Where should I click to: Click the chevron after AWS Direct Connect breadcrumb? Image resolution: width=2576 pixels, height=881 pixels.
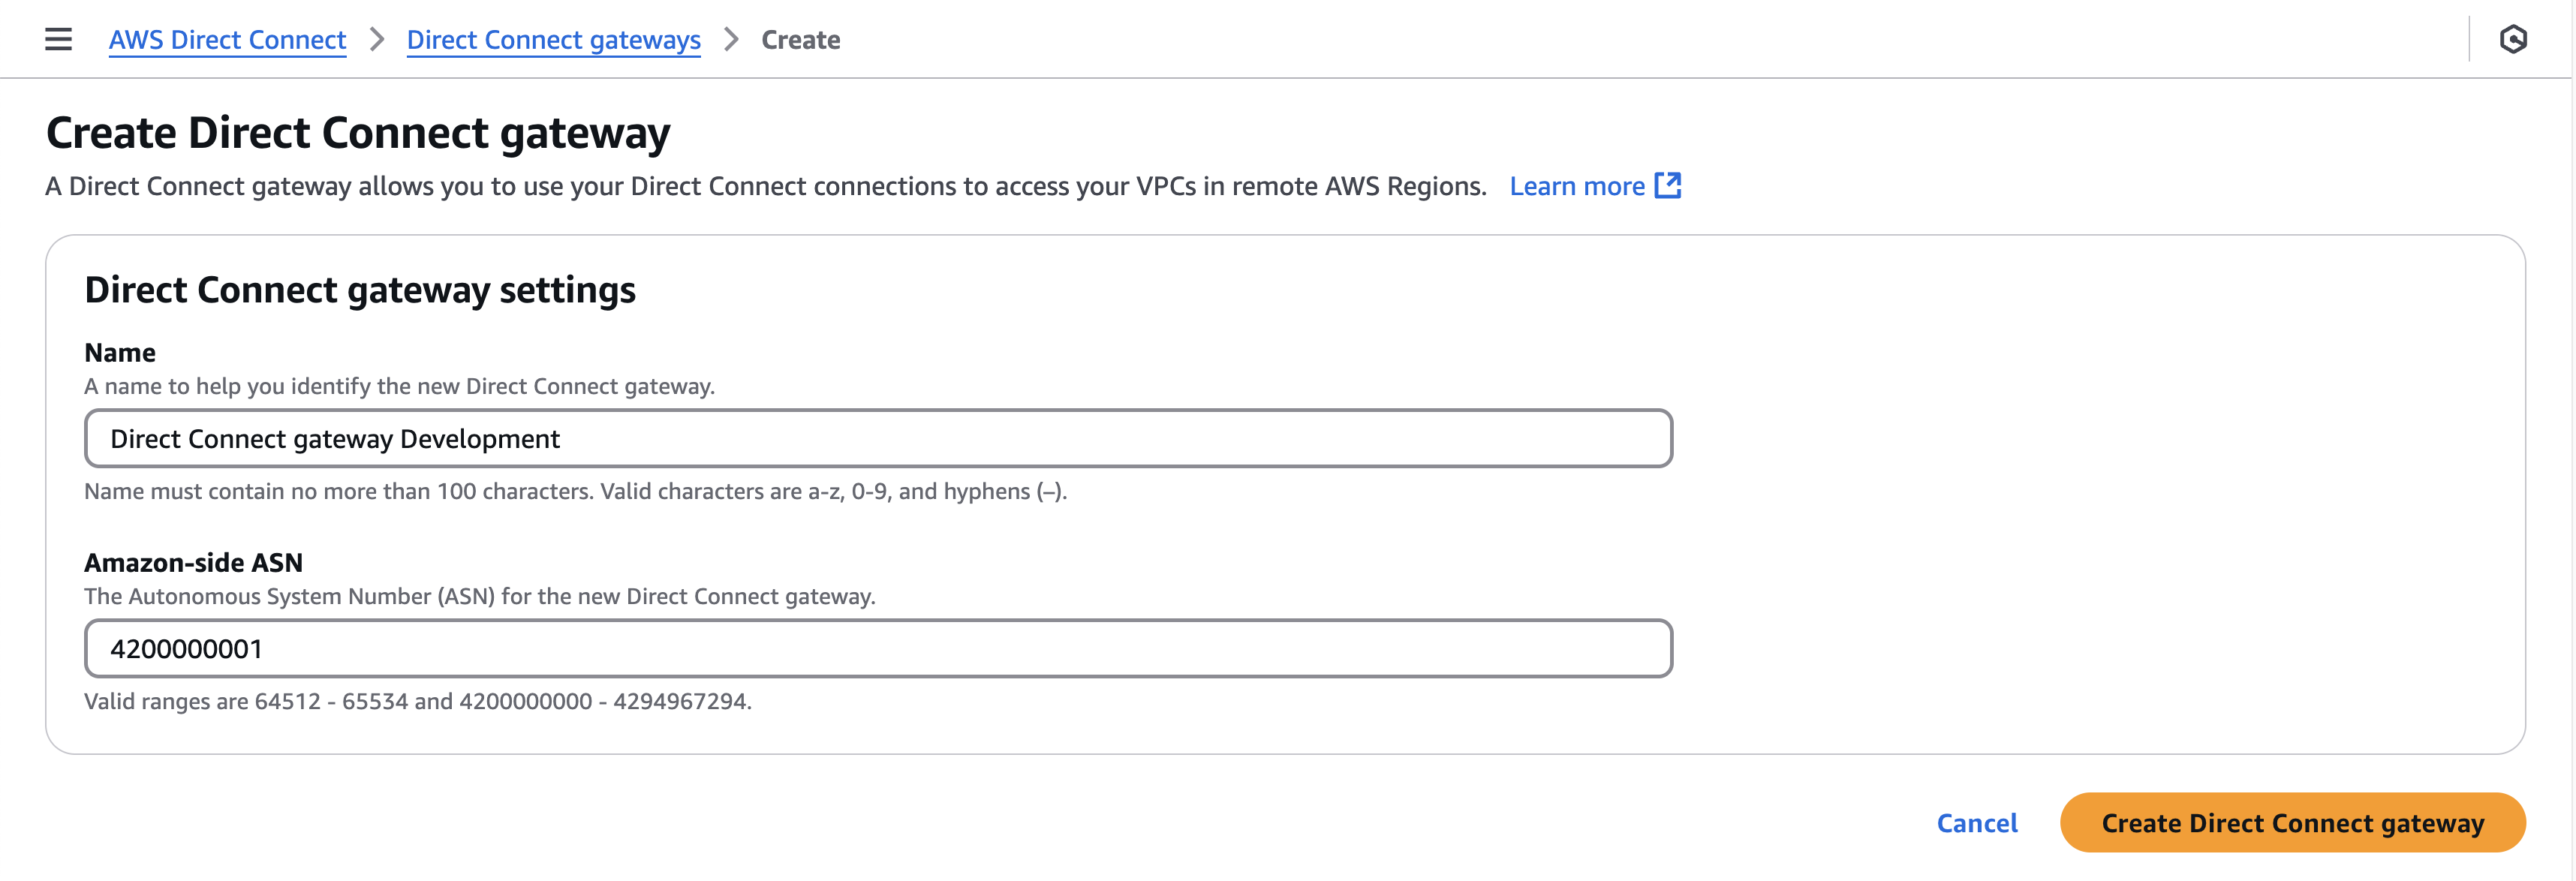coord(377,40)
